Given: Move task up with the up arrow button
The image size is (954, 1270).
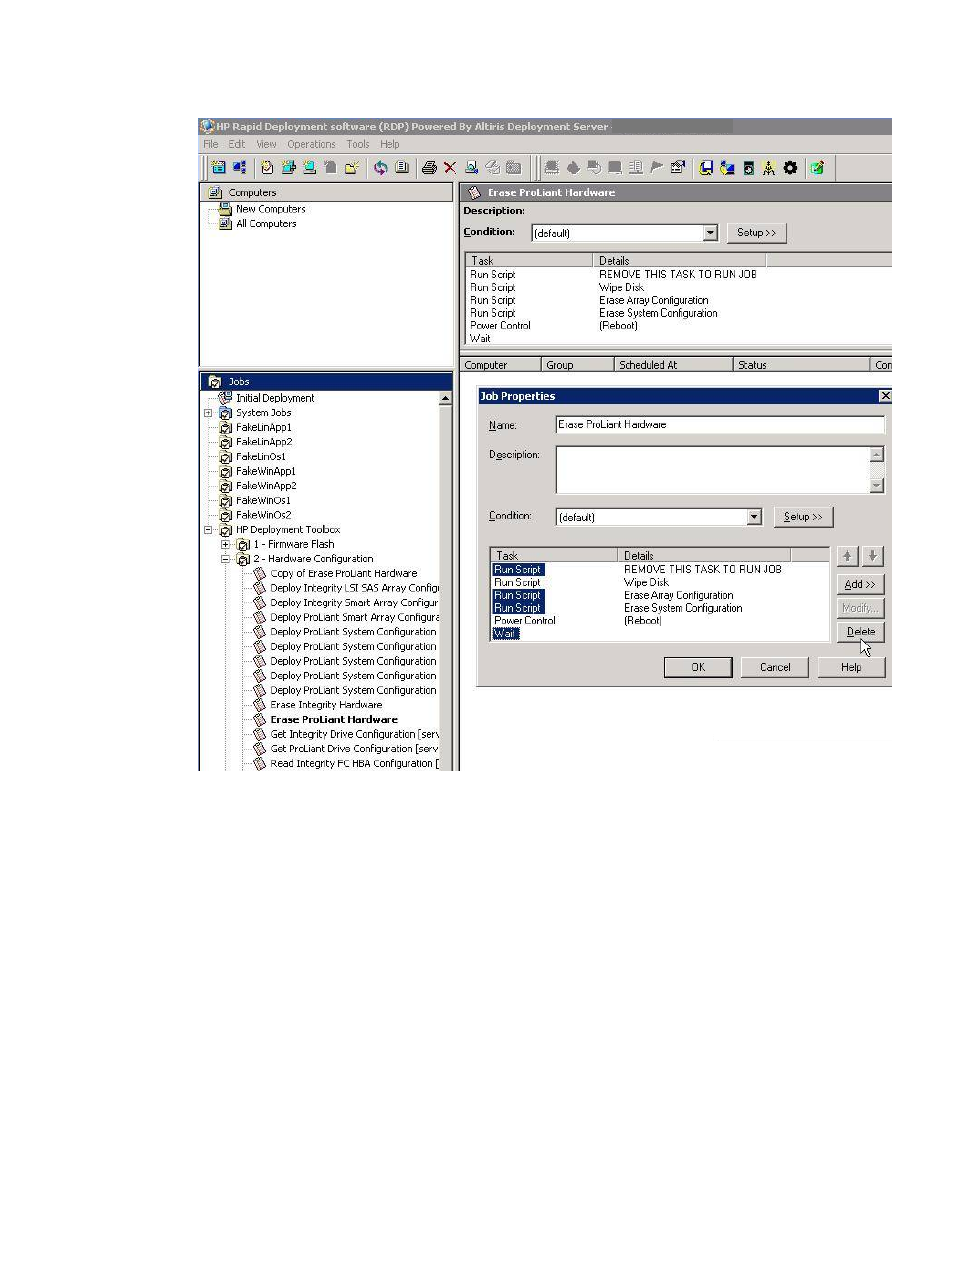Looking at the screenshot, I should click(x=847, y=556).
